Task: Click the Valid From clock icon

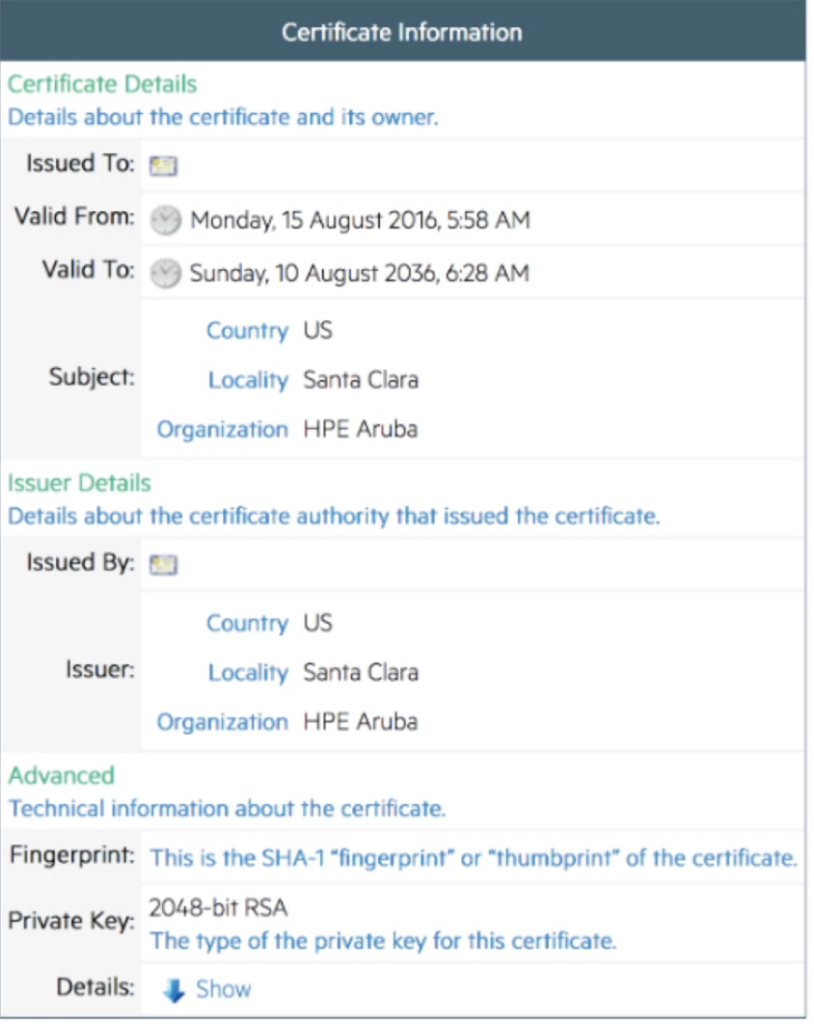Action: (x=167, y=220)
